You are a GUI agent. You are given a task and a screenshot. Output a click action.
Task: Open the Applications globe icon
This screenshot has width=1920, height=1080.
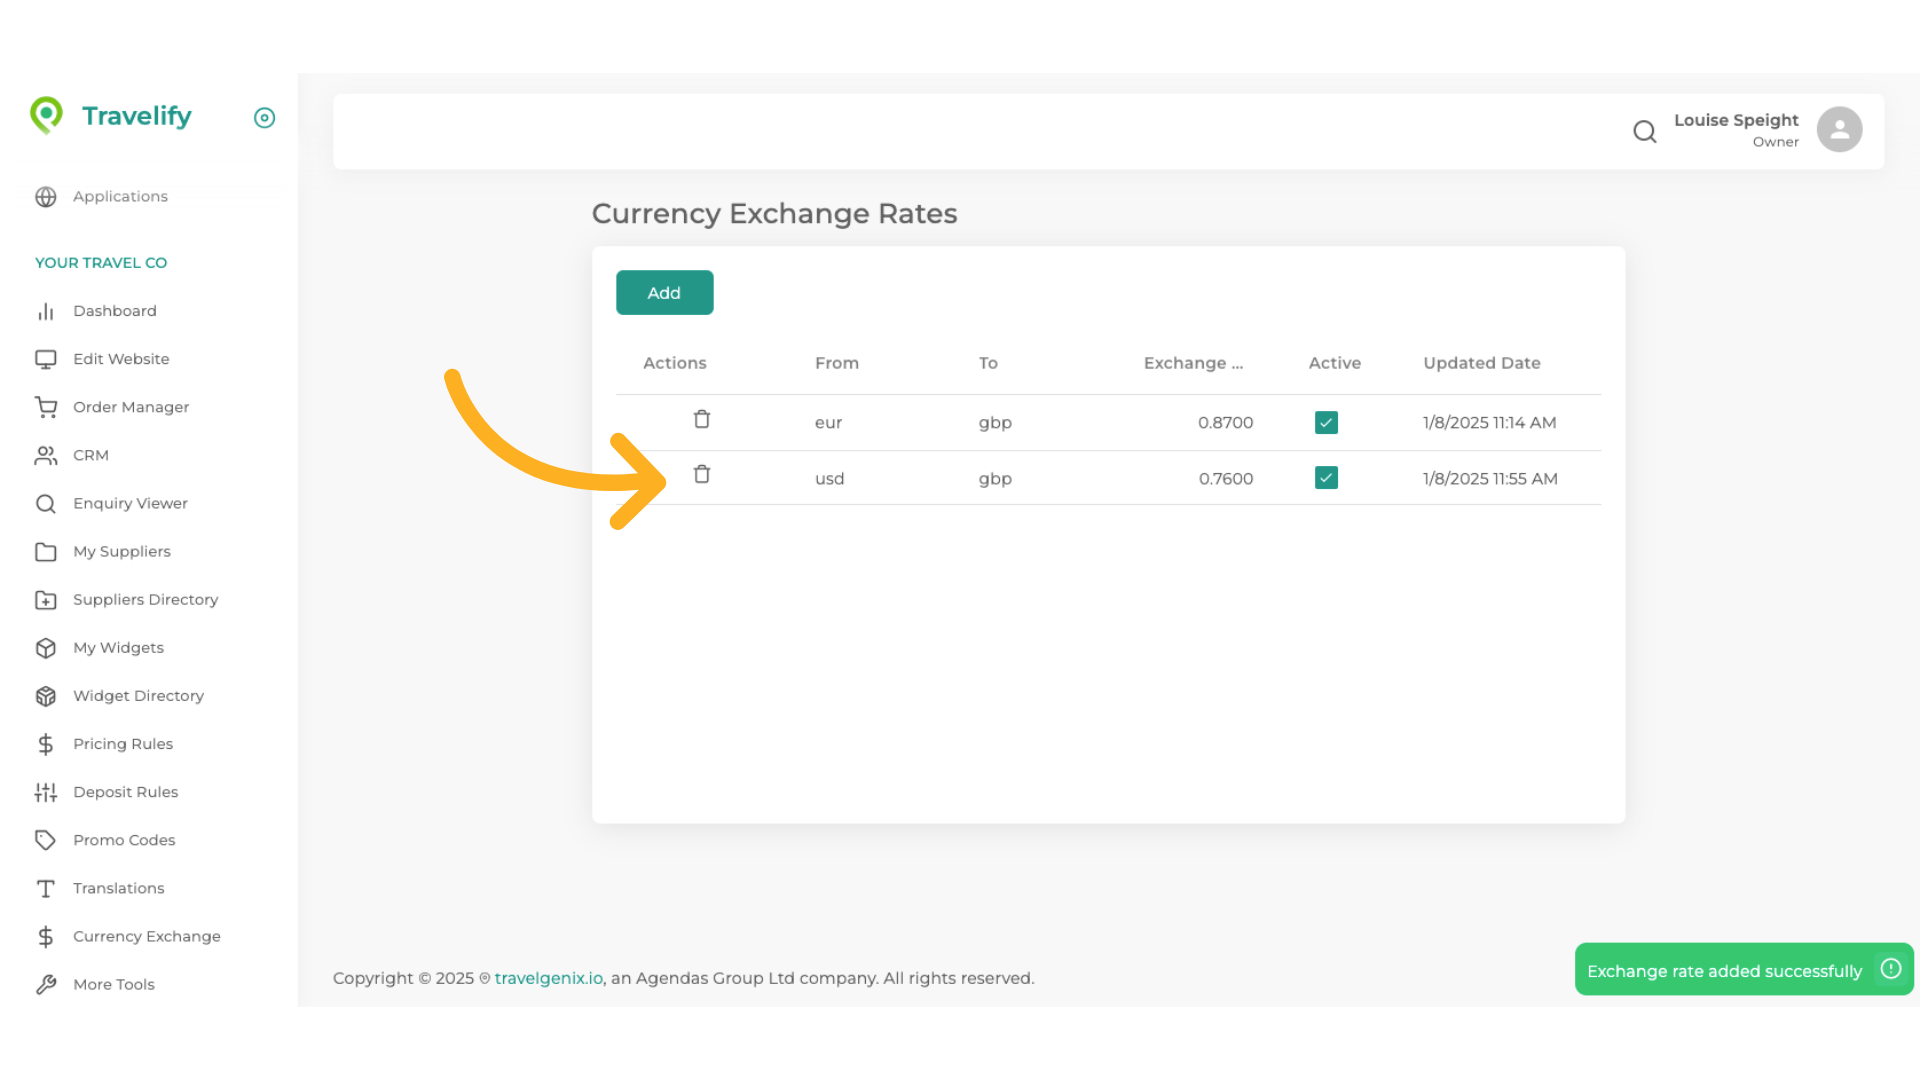pos(46,197)
